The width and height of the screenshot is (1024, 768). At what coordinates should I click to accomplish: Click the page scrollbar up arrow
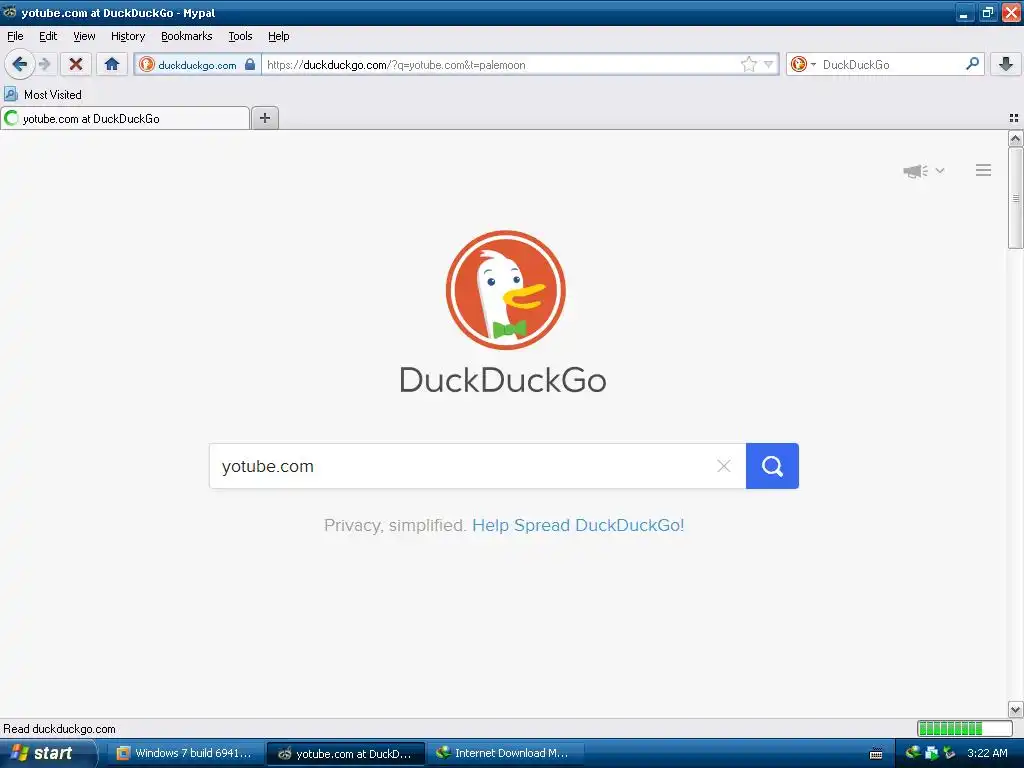[x=1015, y=138]
